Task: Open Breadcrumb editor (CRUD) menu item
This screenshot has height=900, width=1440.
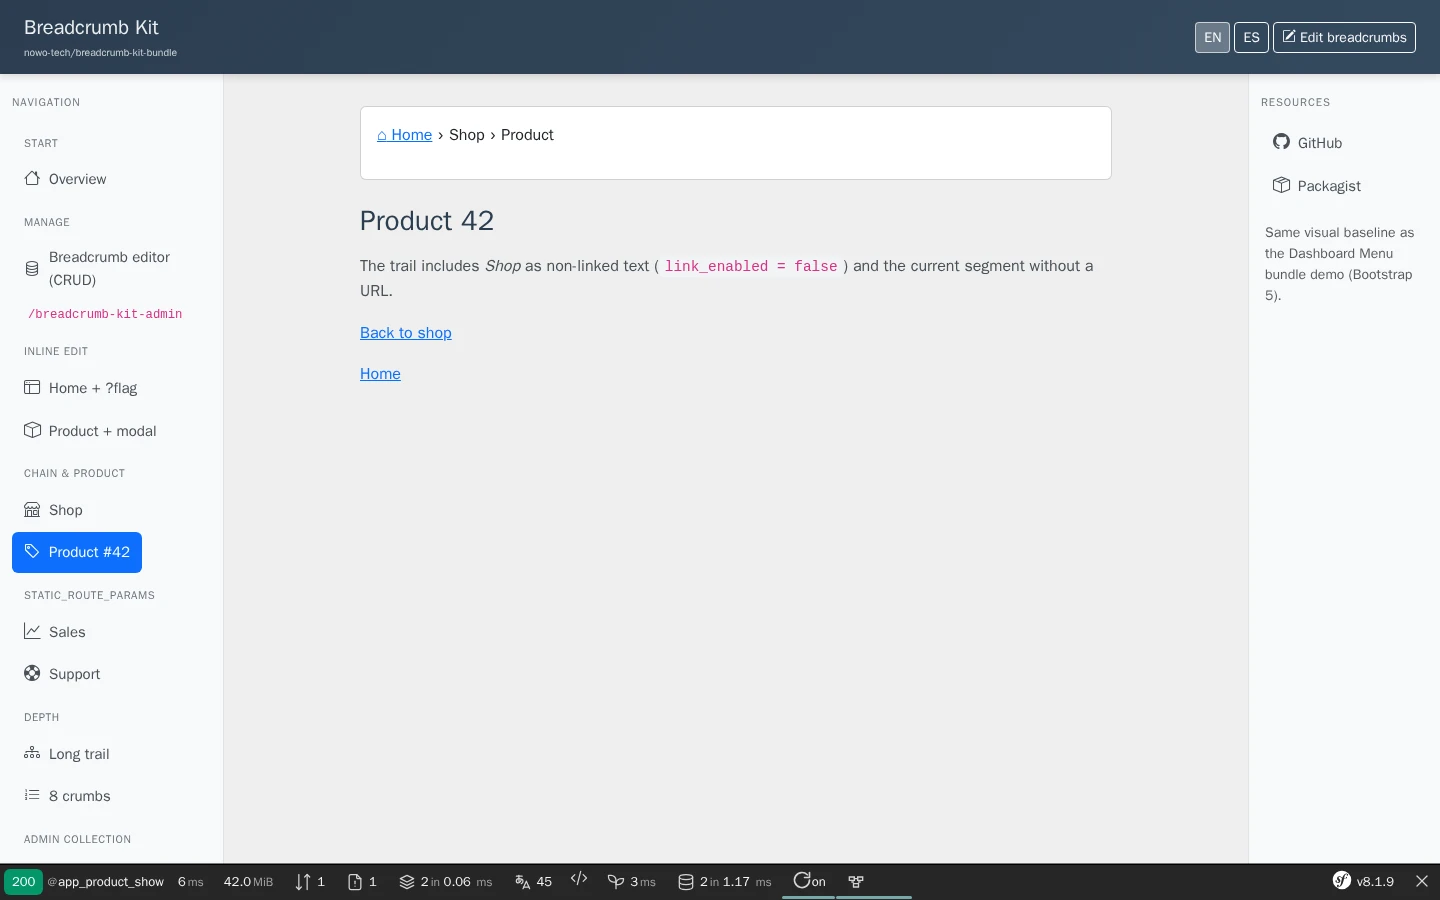Action: (x=111, y=269)
